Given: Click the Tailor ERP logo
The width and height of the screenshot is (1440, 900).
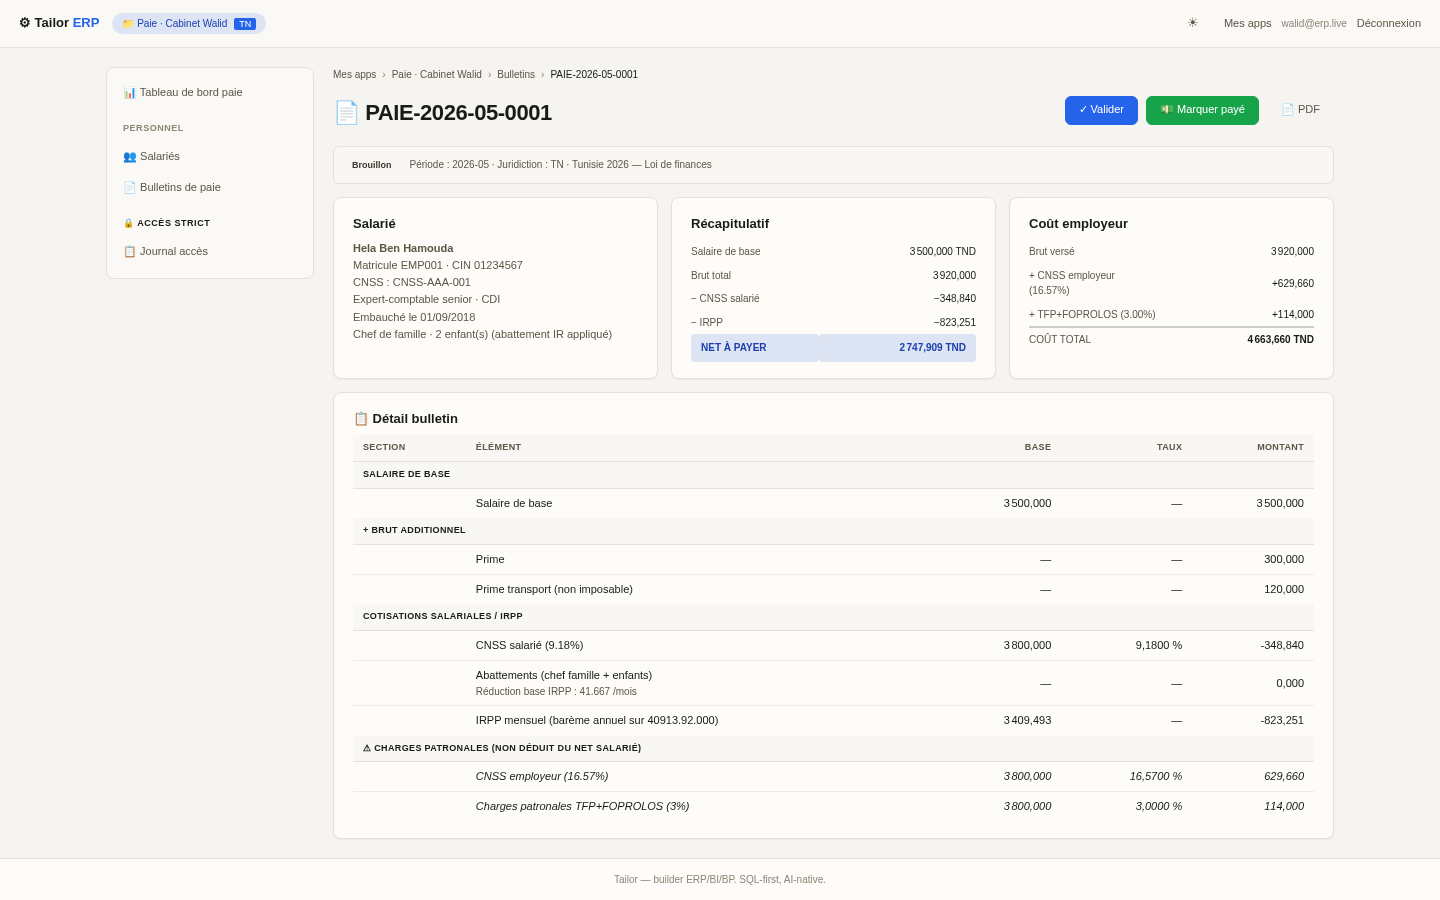Looking at the screenshot, I should pyautogui.click(x=59, y=23).
